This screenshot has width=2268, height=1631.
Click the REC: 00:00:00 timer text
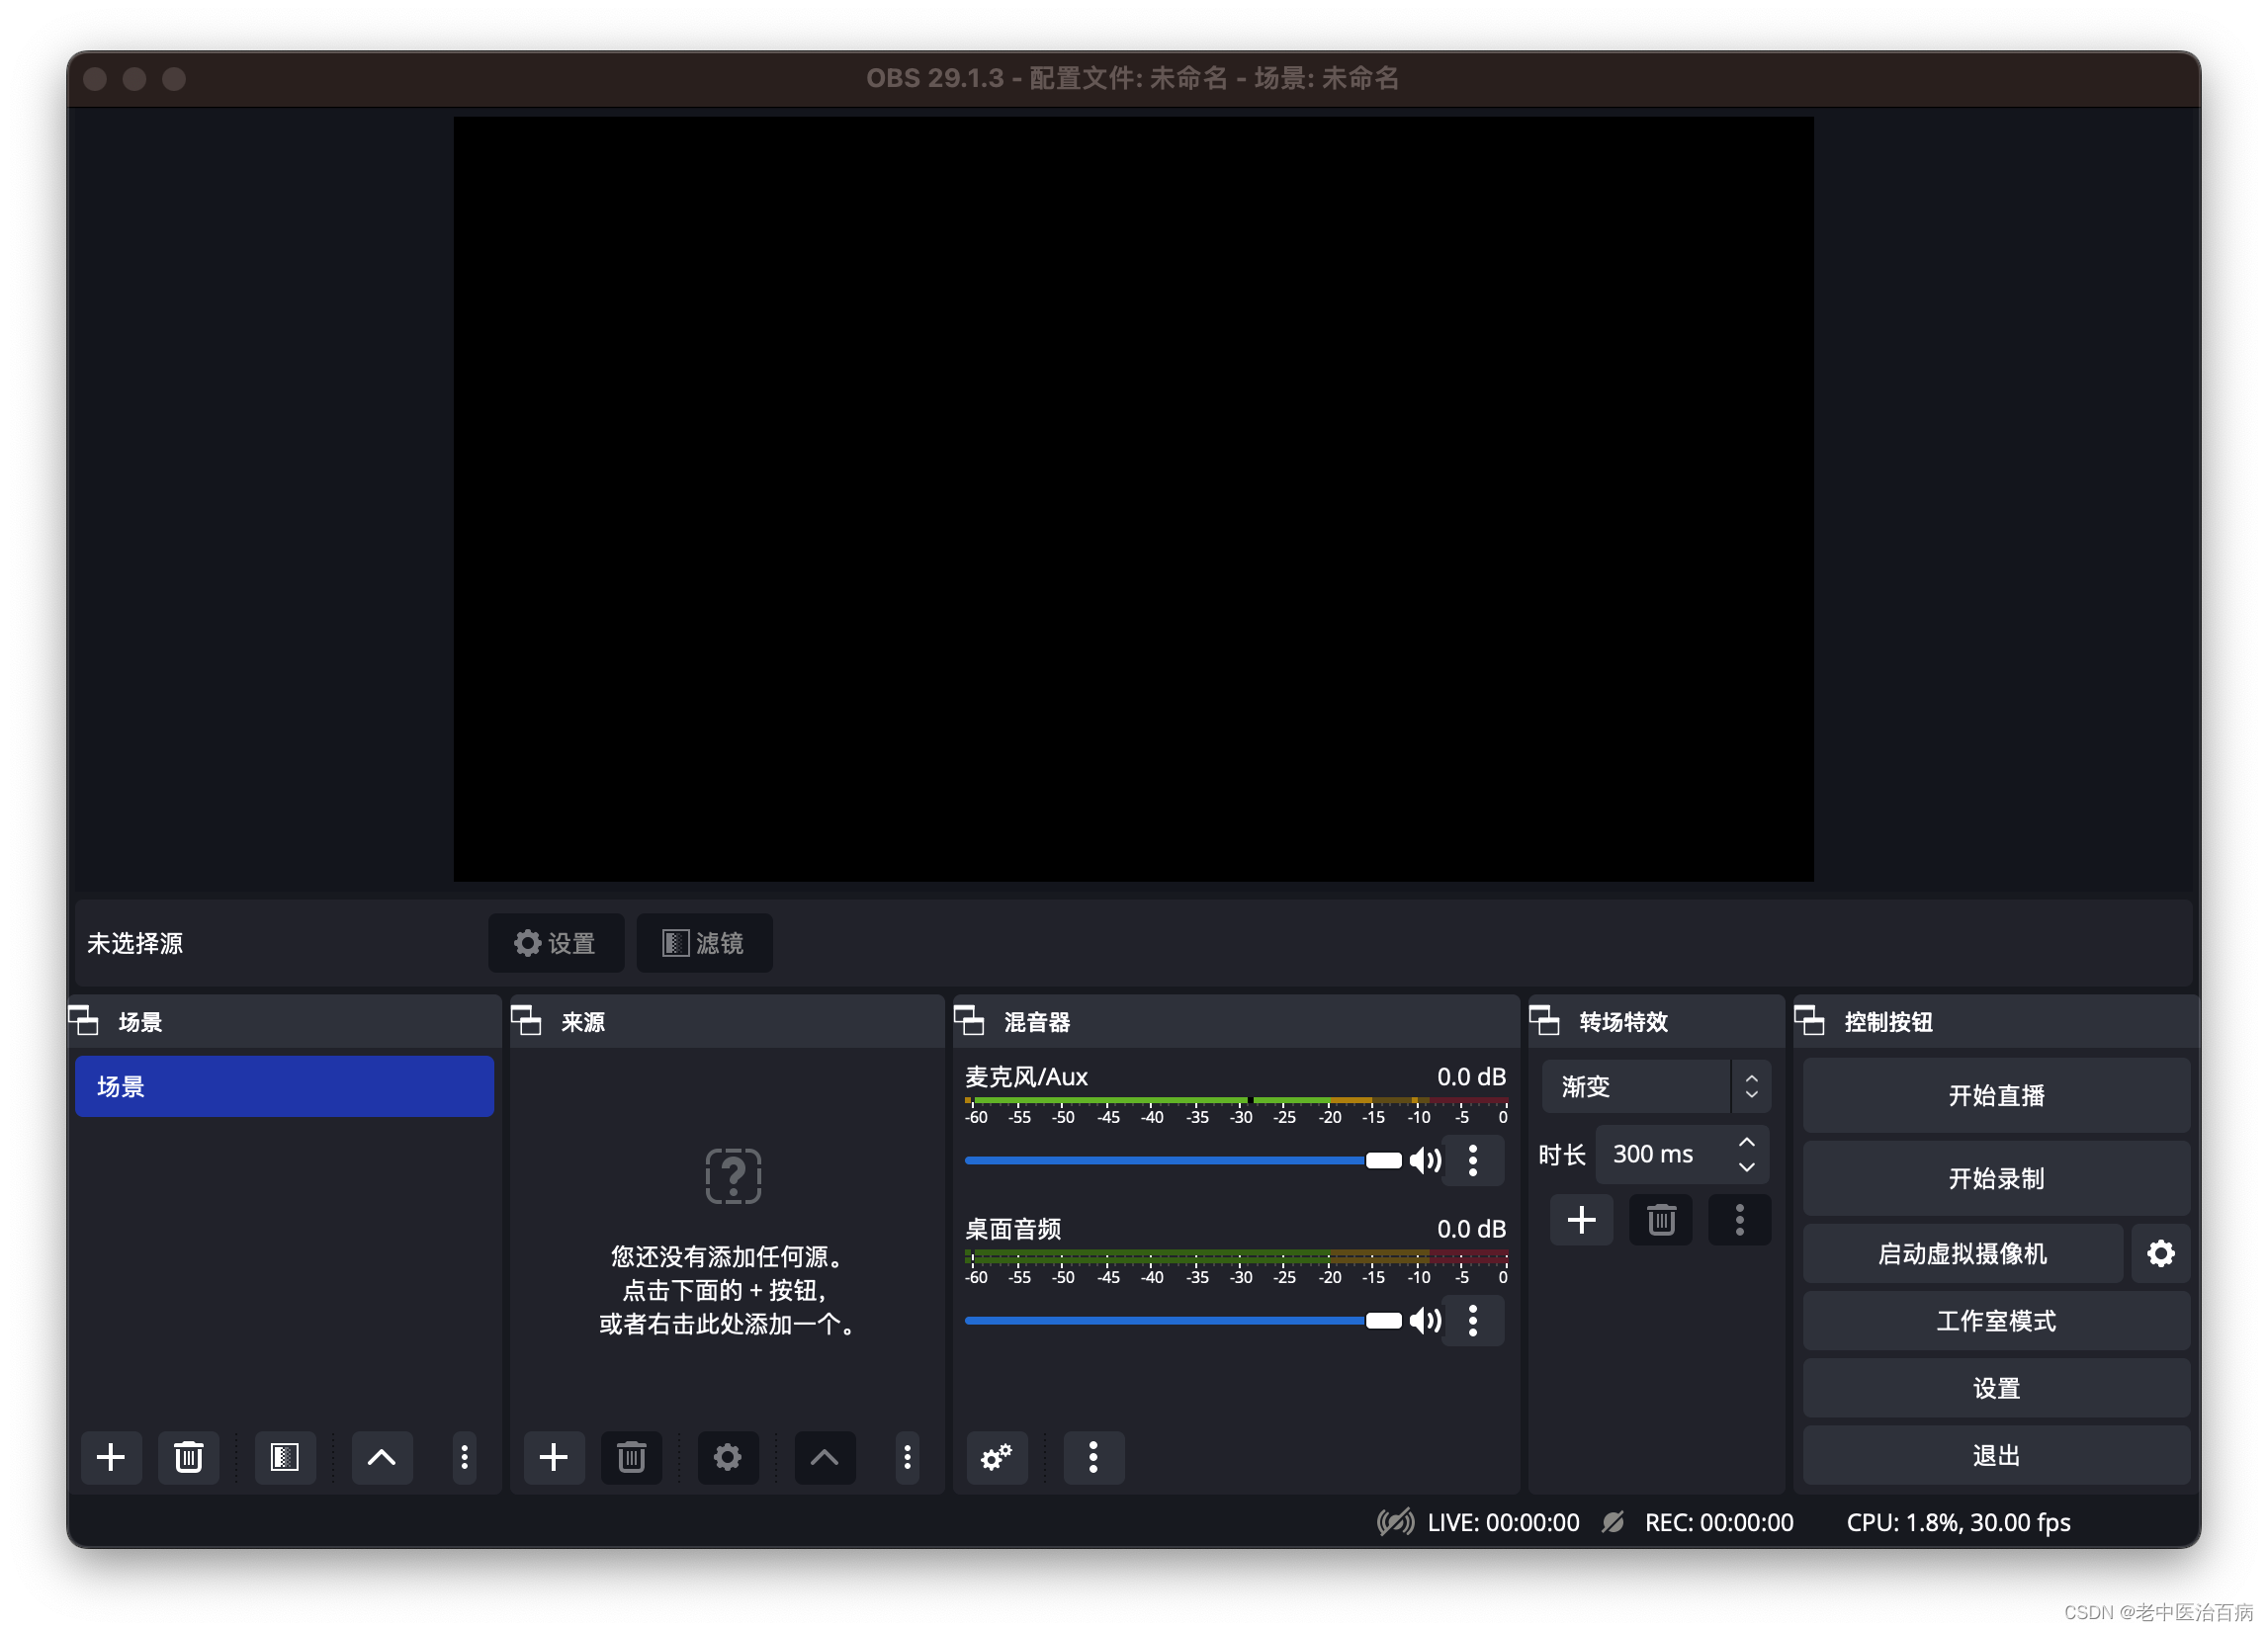1719,1522
